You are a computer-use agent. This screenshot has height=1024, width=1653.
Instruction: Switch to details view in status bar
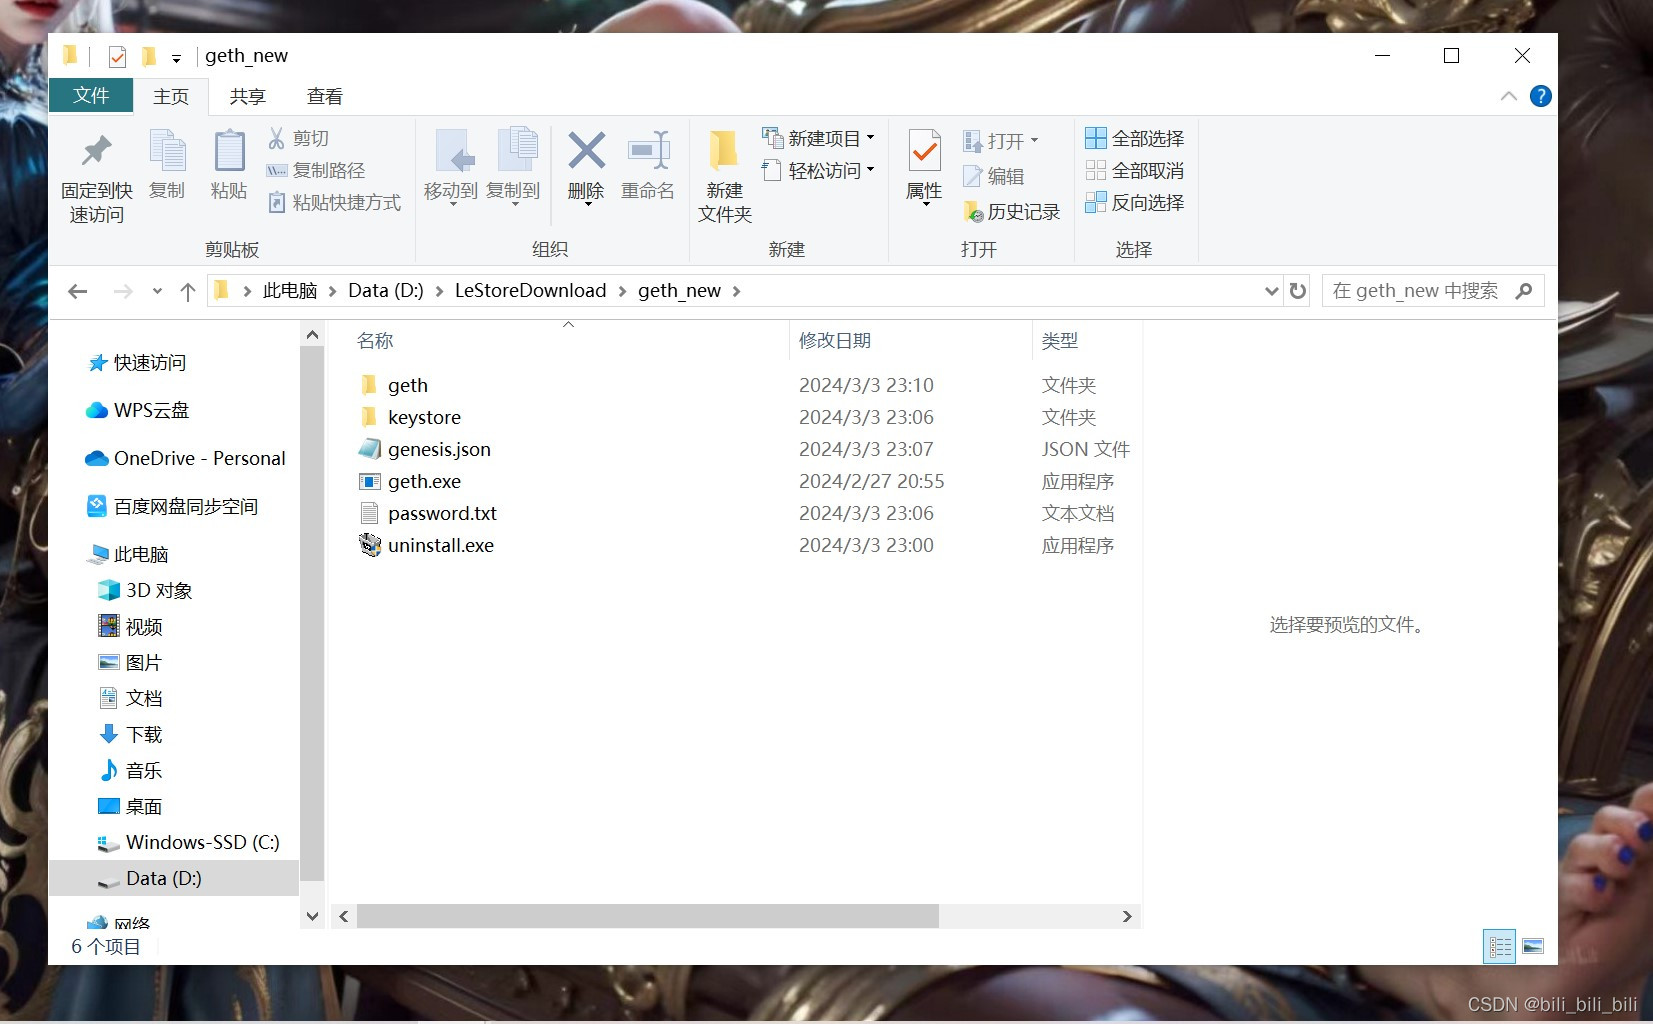(x=1499, y=946)
